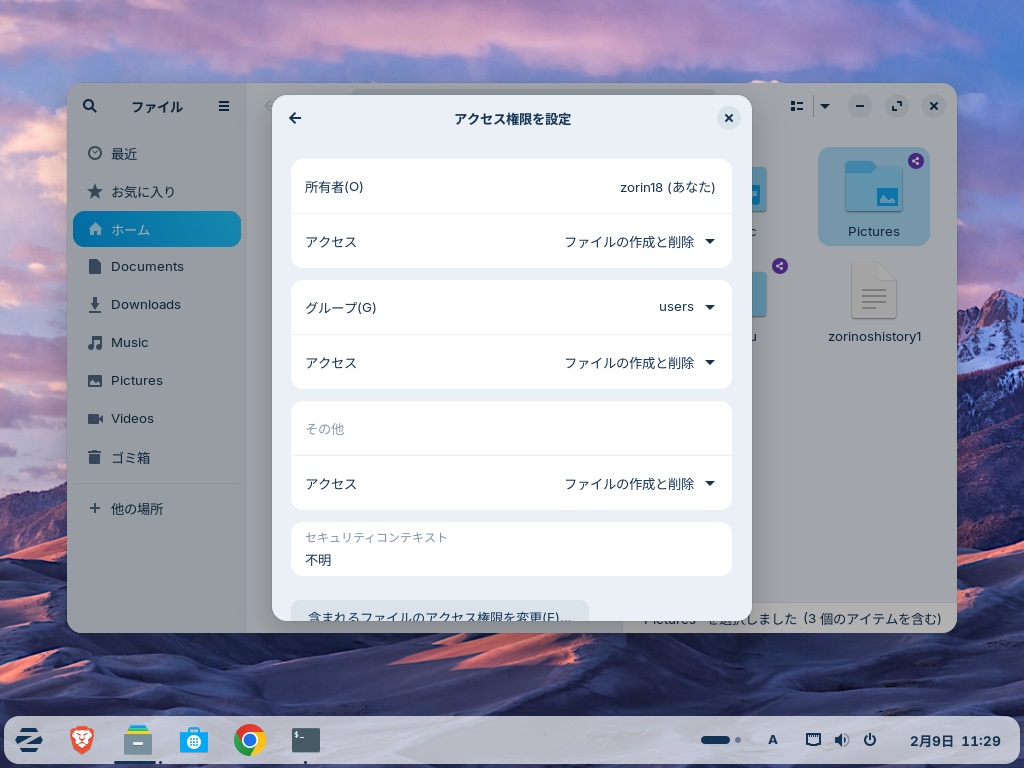The width and height of the screenshot is (1024, 768).
Task: Toggle the list/grid view icon
Action: (797, 106)
